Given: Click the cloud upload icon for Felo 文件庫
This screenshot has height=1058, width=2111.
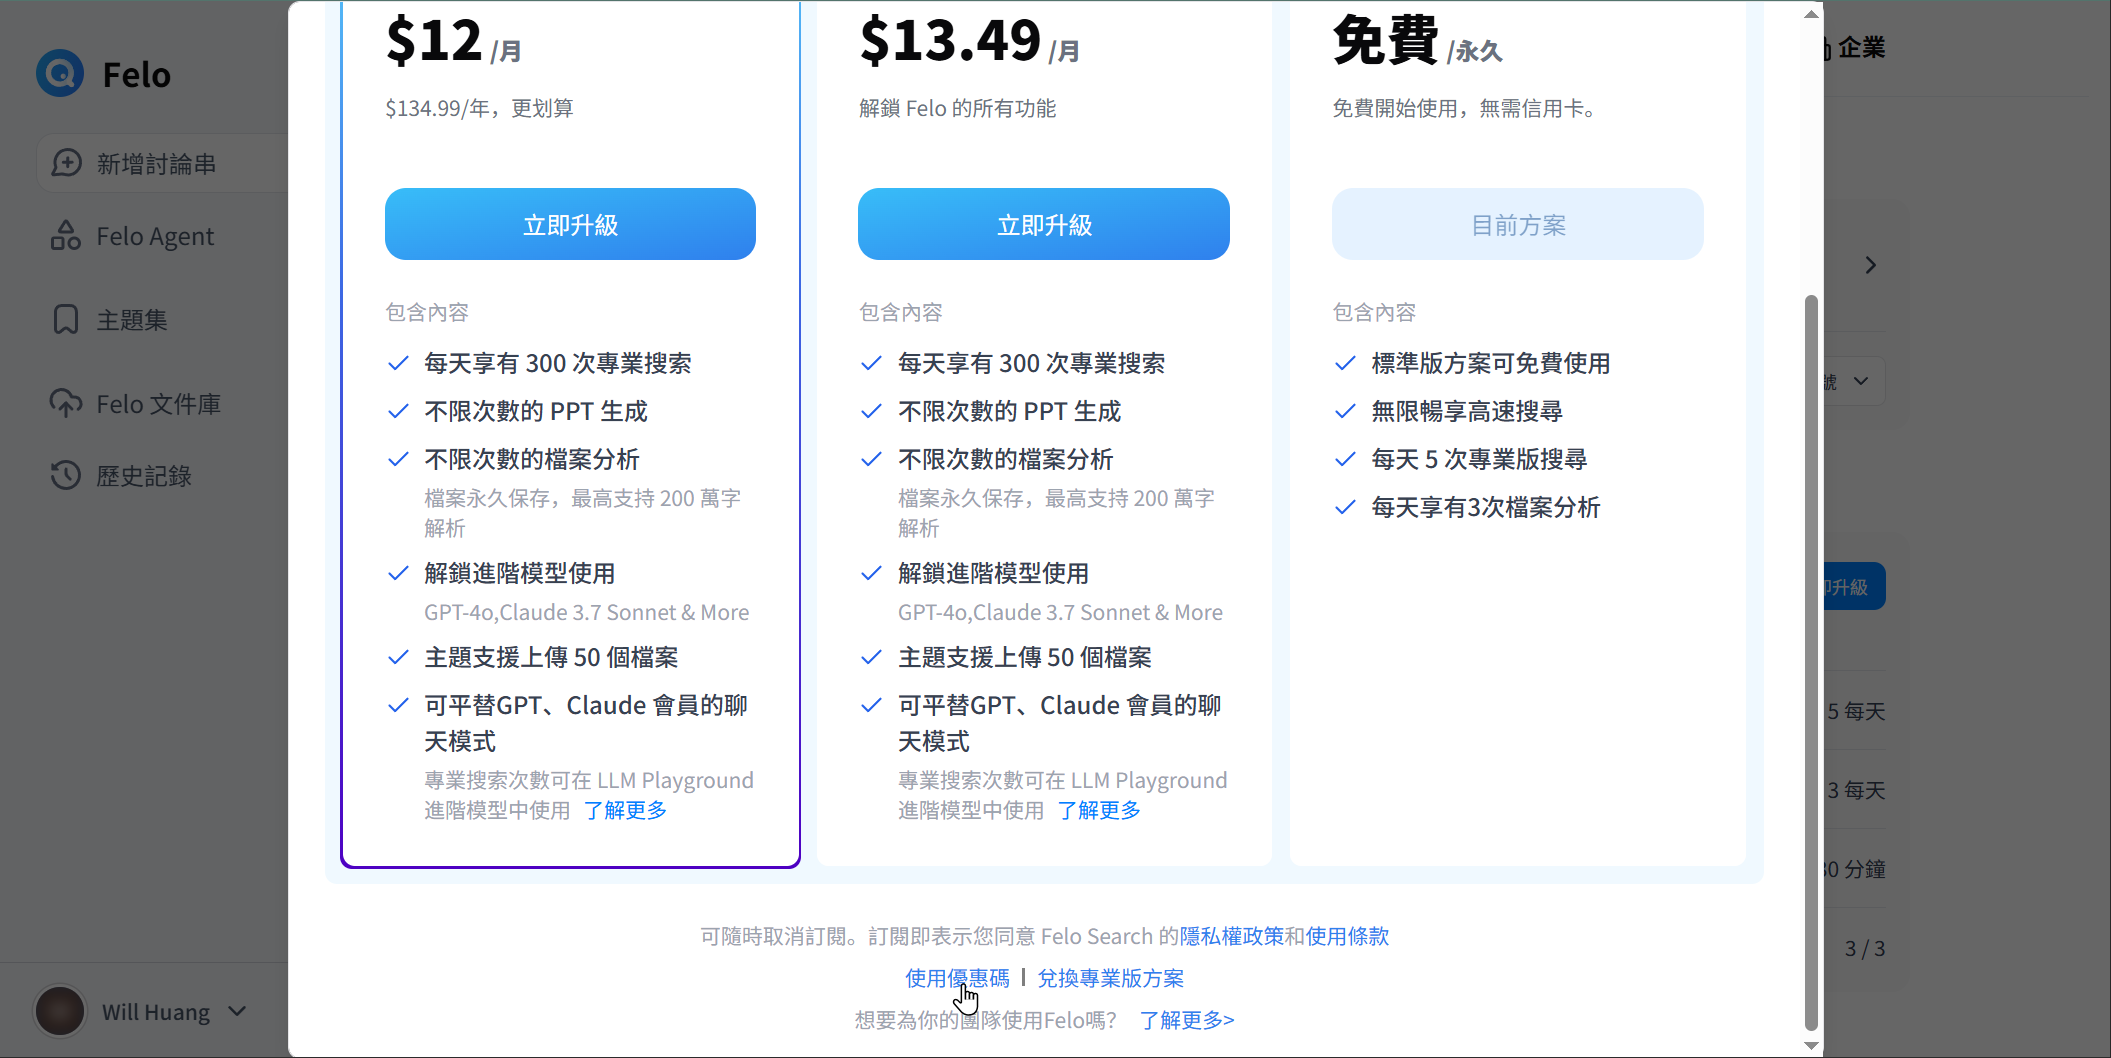Looking at the screenshot, I should pos(66,404).
